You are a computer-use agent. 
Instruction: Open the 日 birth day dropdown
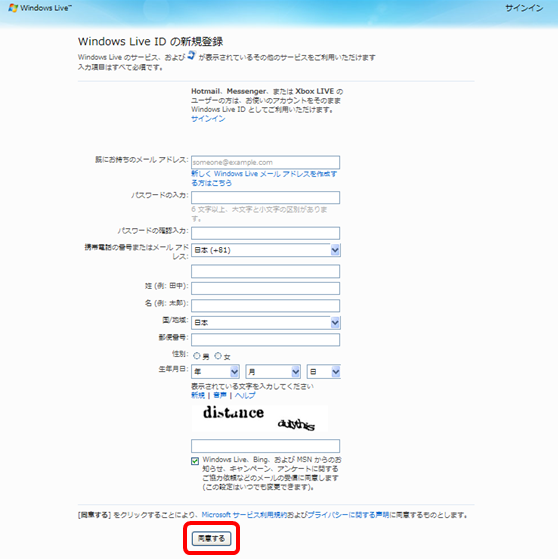click(x=324, y=372)
